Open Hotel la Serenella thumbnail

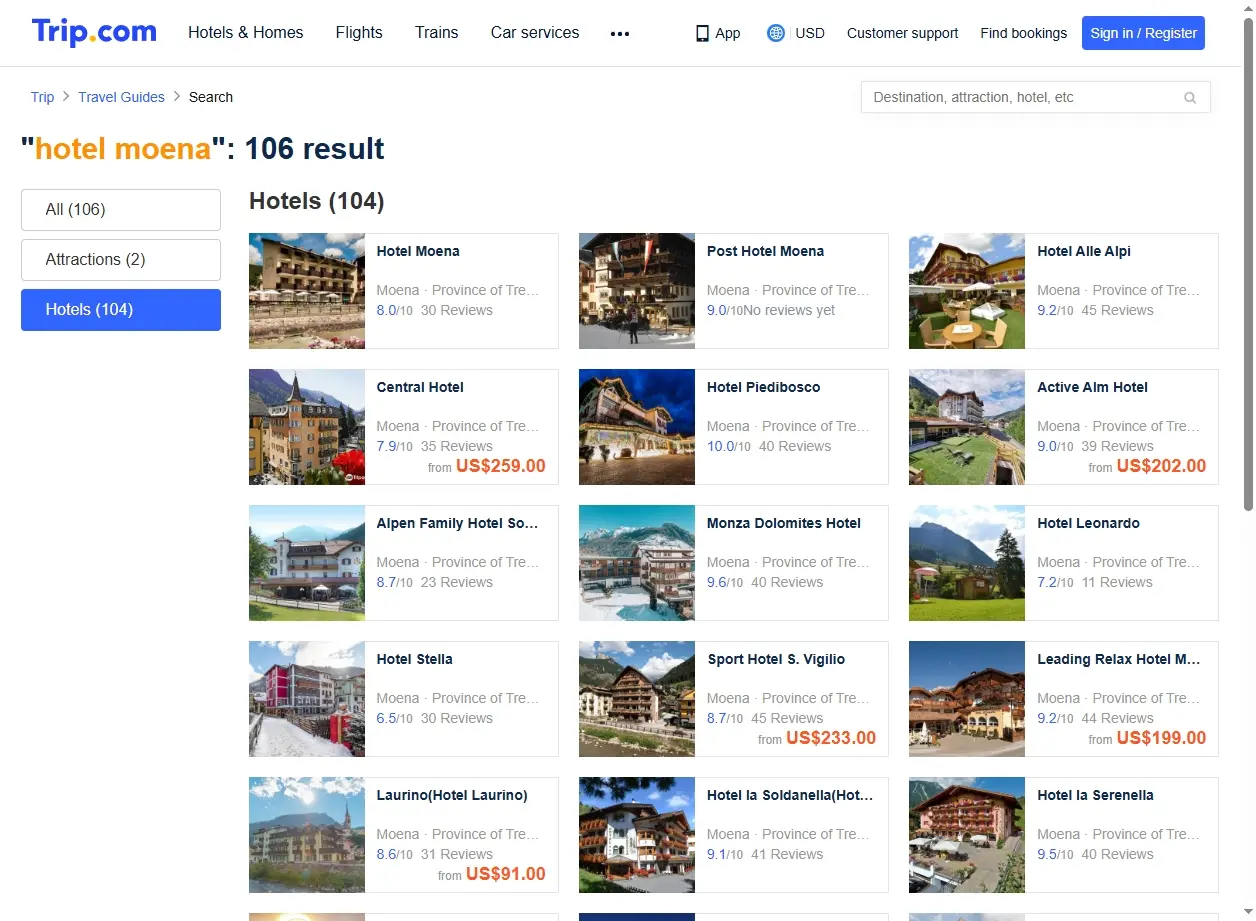[x=967, y=835]
